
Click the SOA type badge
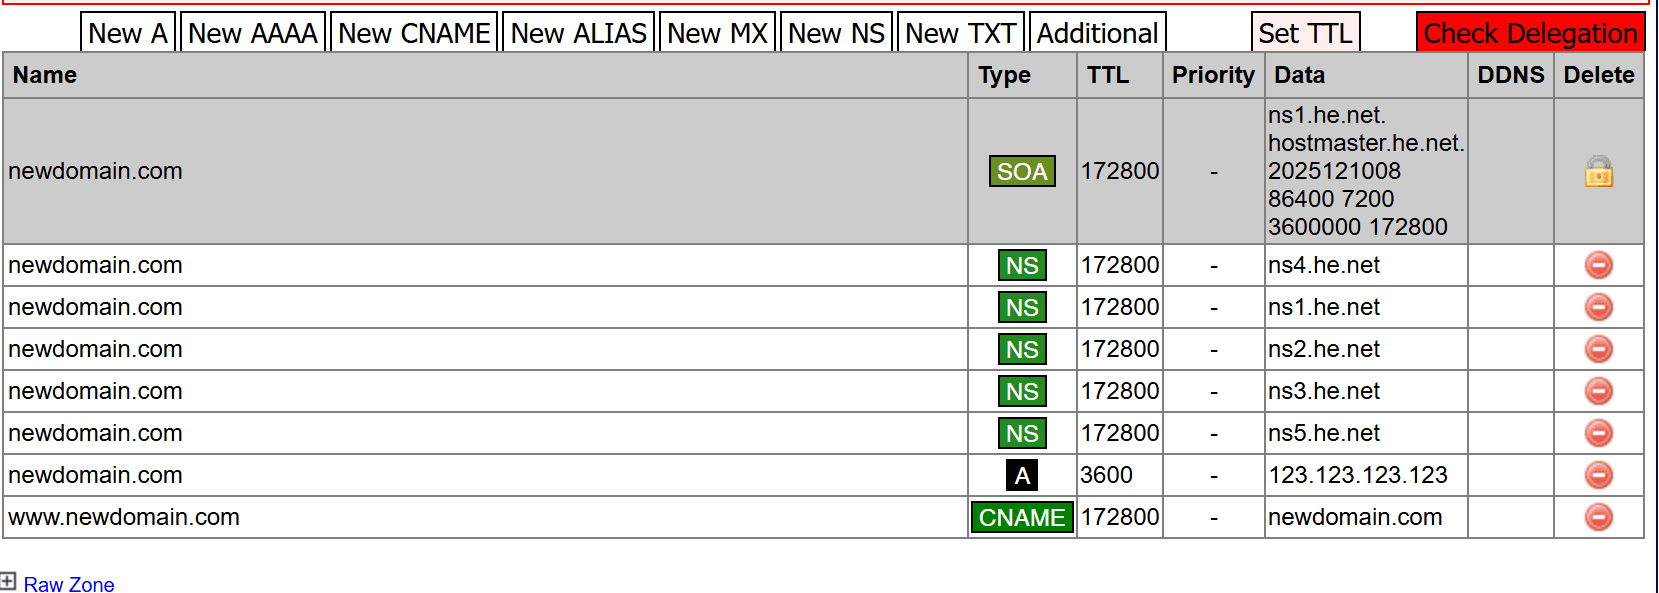coord(1022,171)
